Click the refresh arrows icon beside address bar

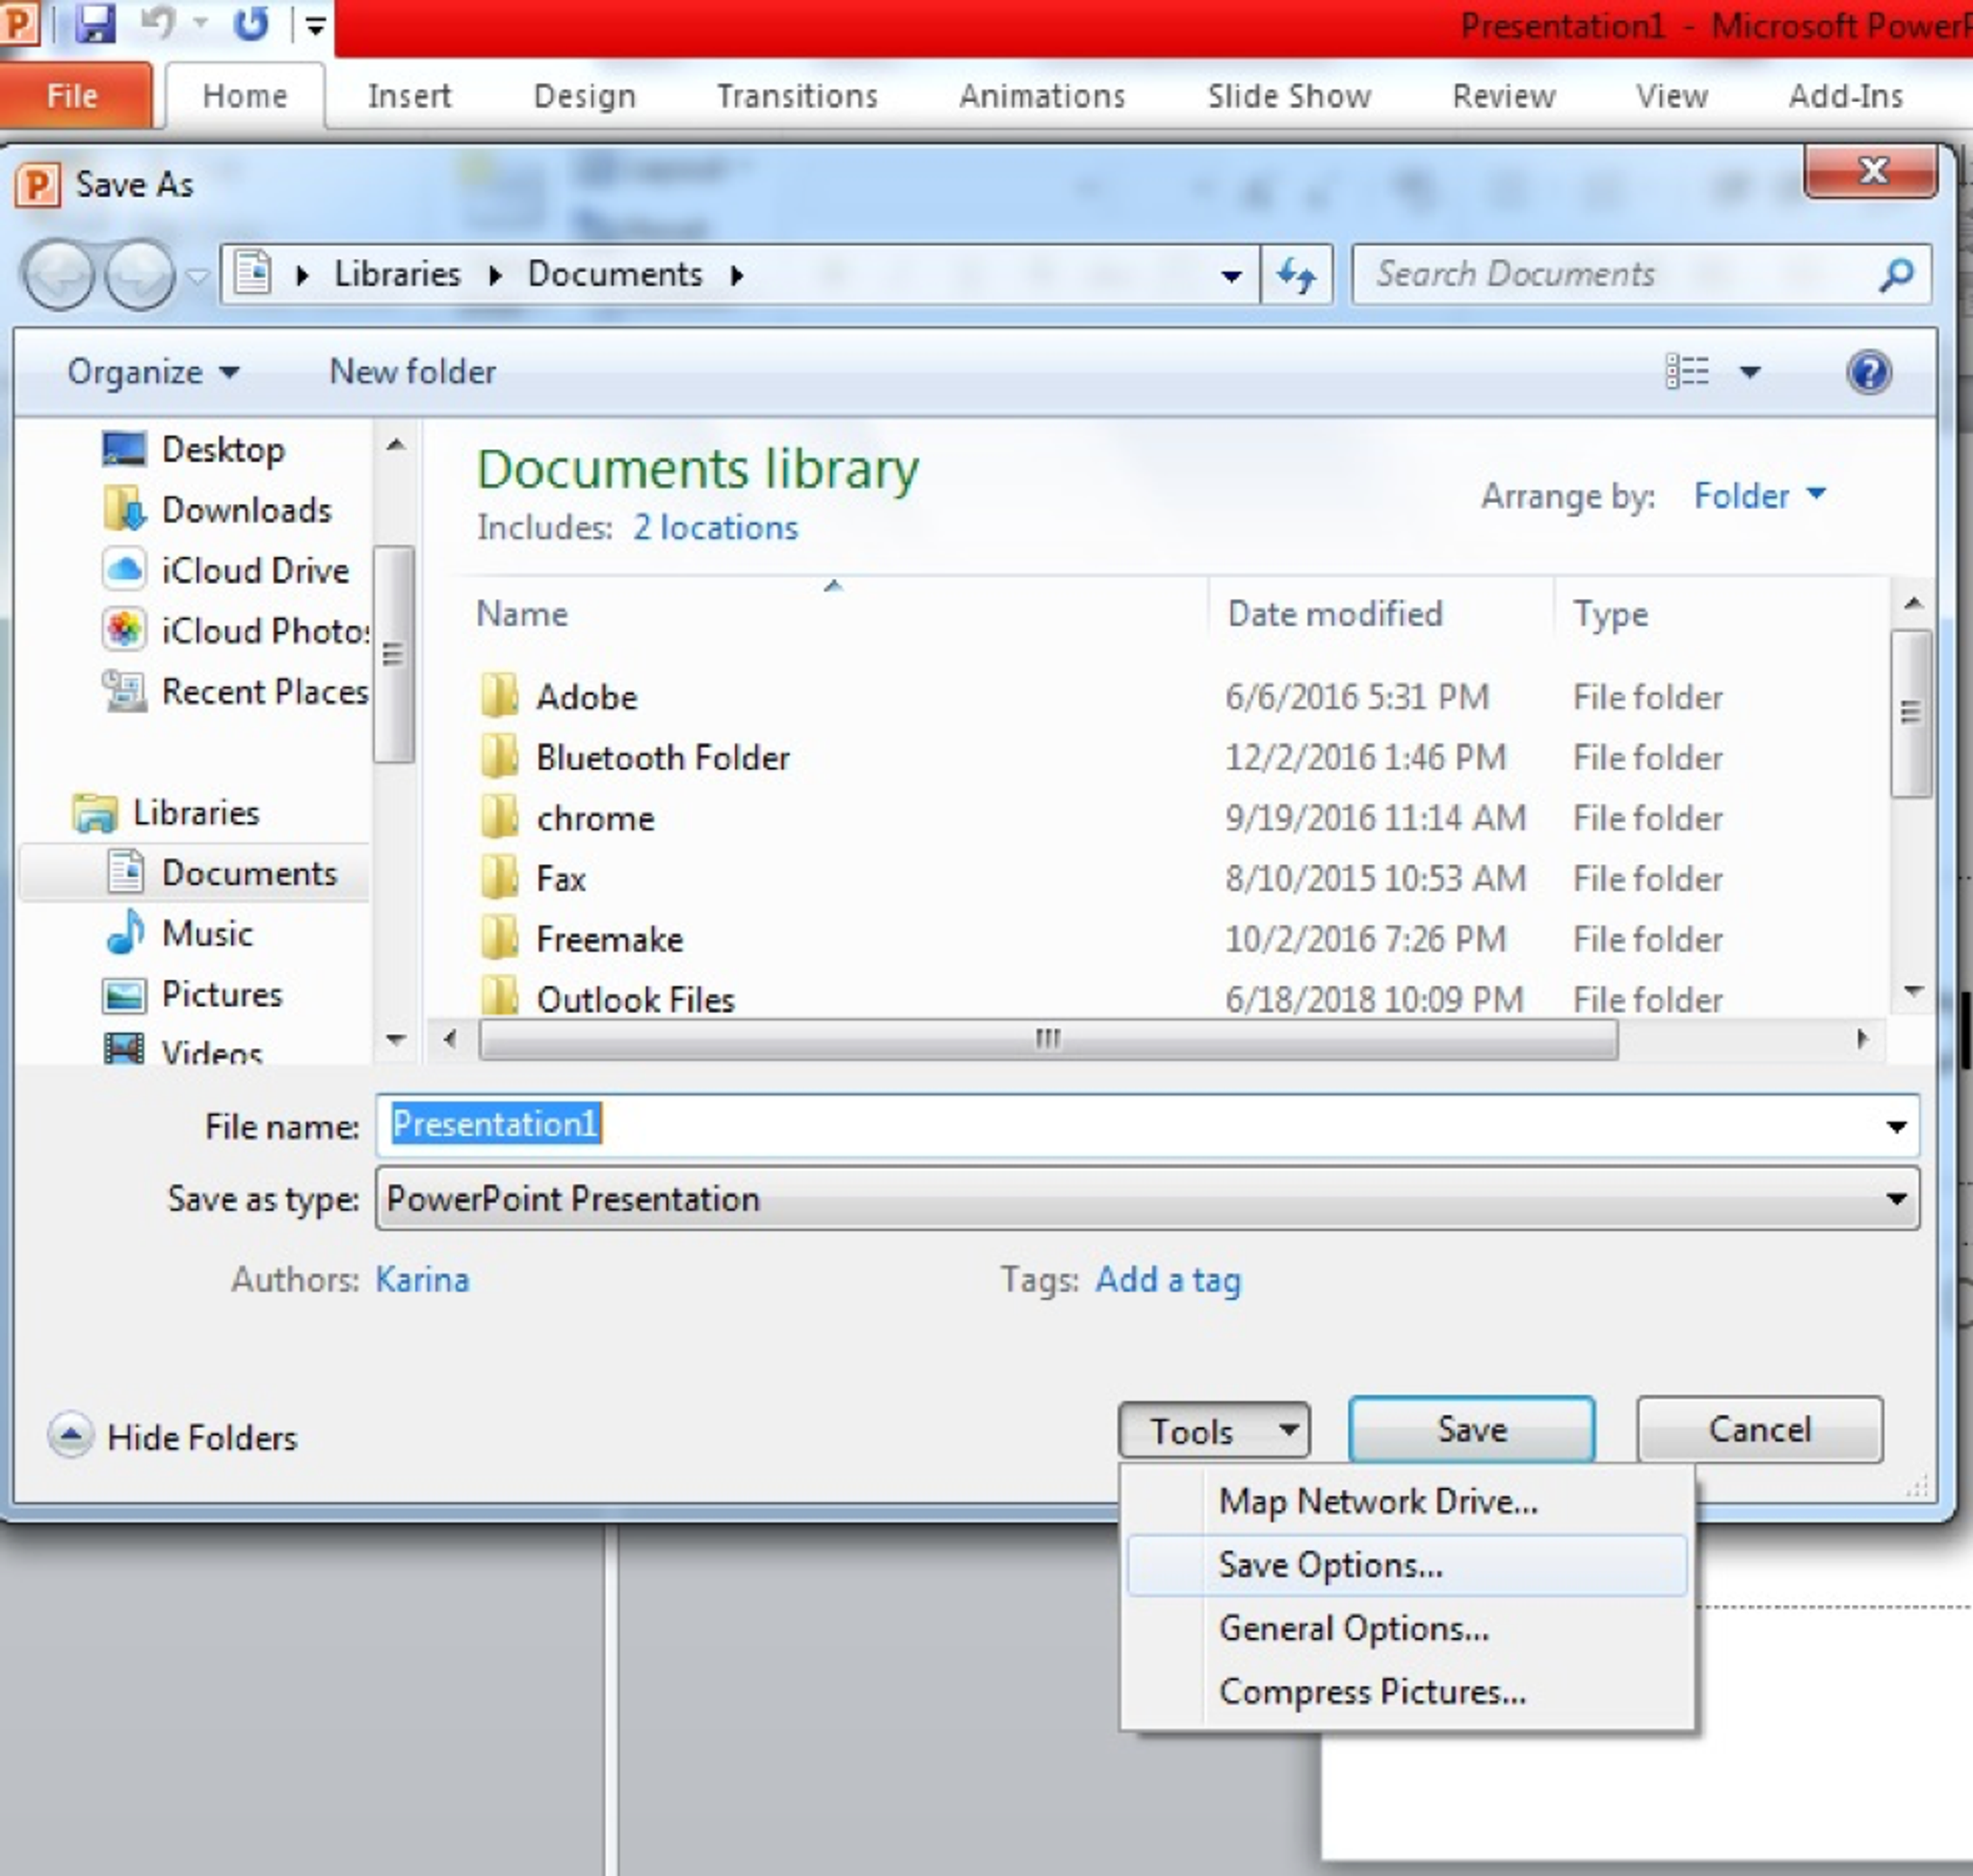coord(1296,274)
